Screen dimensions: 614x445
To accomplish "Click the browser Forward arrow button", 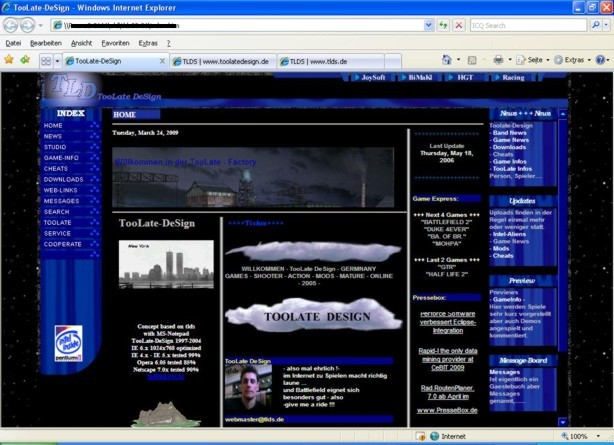I will [x=27, y=25].
